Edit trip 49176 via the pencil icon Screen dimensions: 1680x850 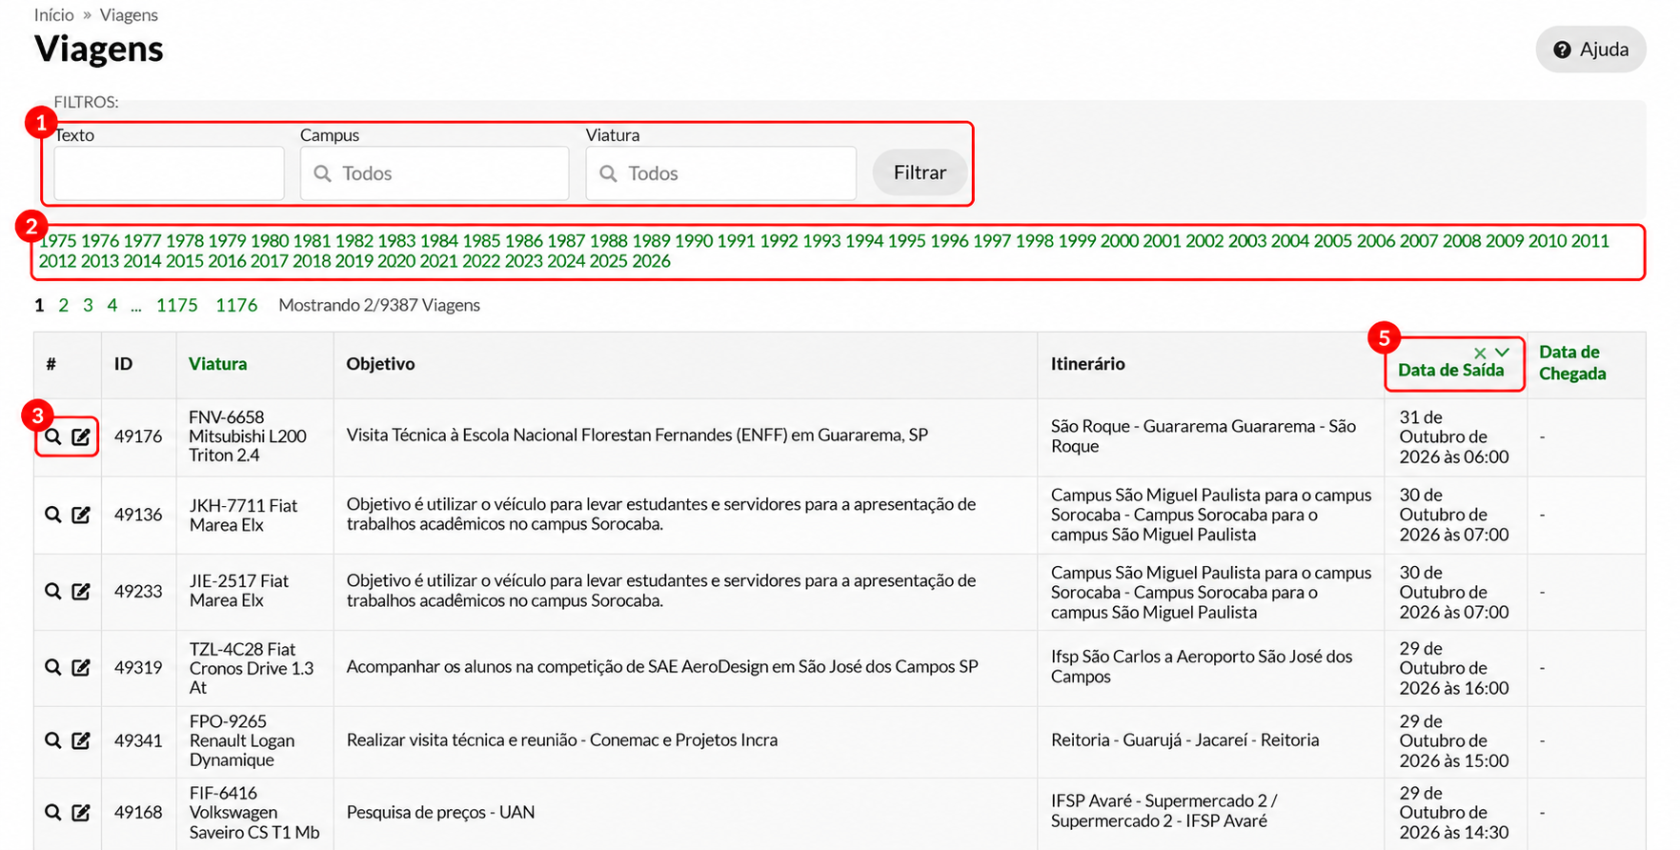pyautogui.click(x=81, y=437)
